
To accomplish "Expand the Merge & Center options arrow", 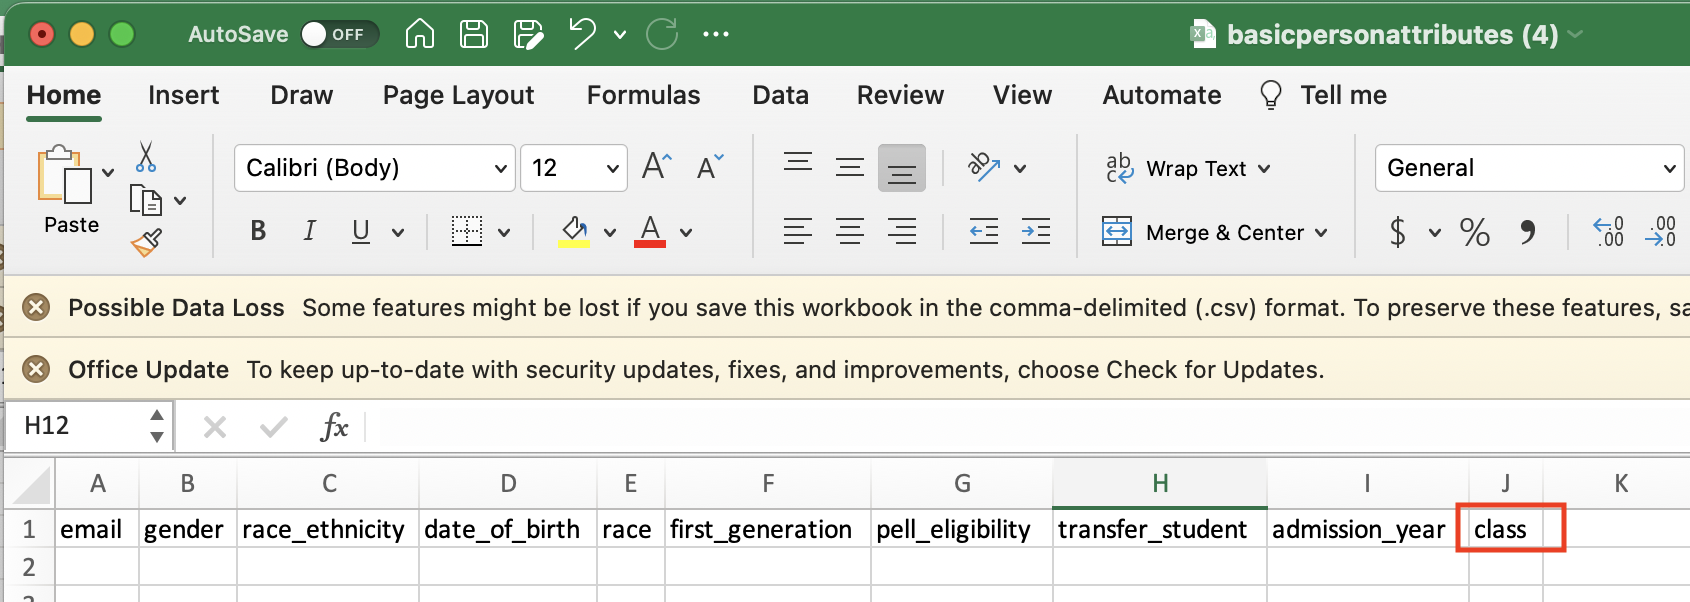I will (1321, 233).
